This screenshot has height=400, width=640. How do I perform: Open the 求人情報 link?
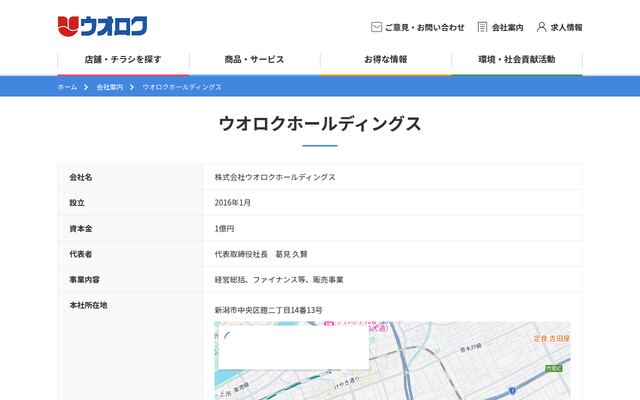click(x=566, y=27)
